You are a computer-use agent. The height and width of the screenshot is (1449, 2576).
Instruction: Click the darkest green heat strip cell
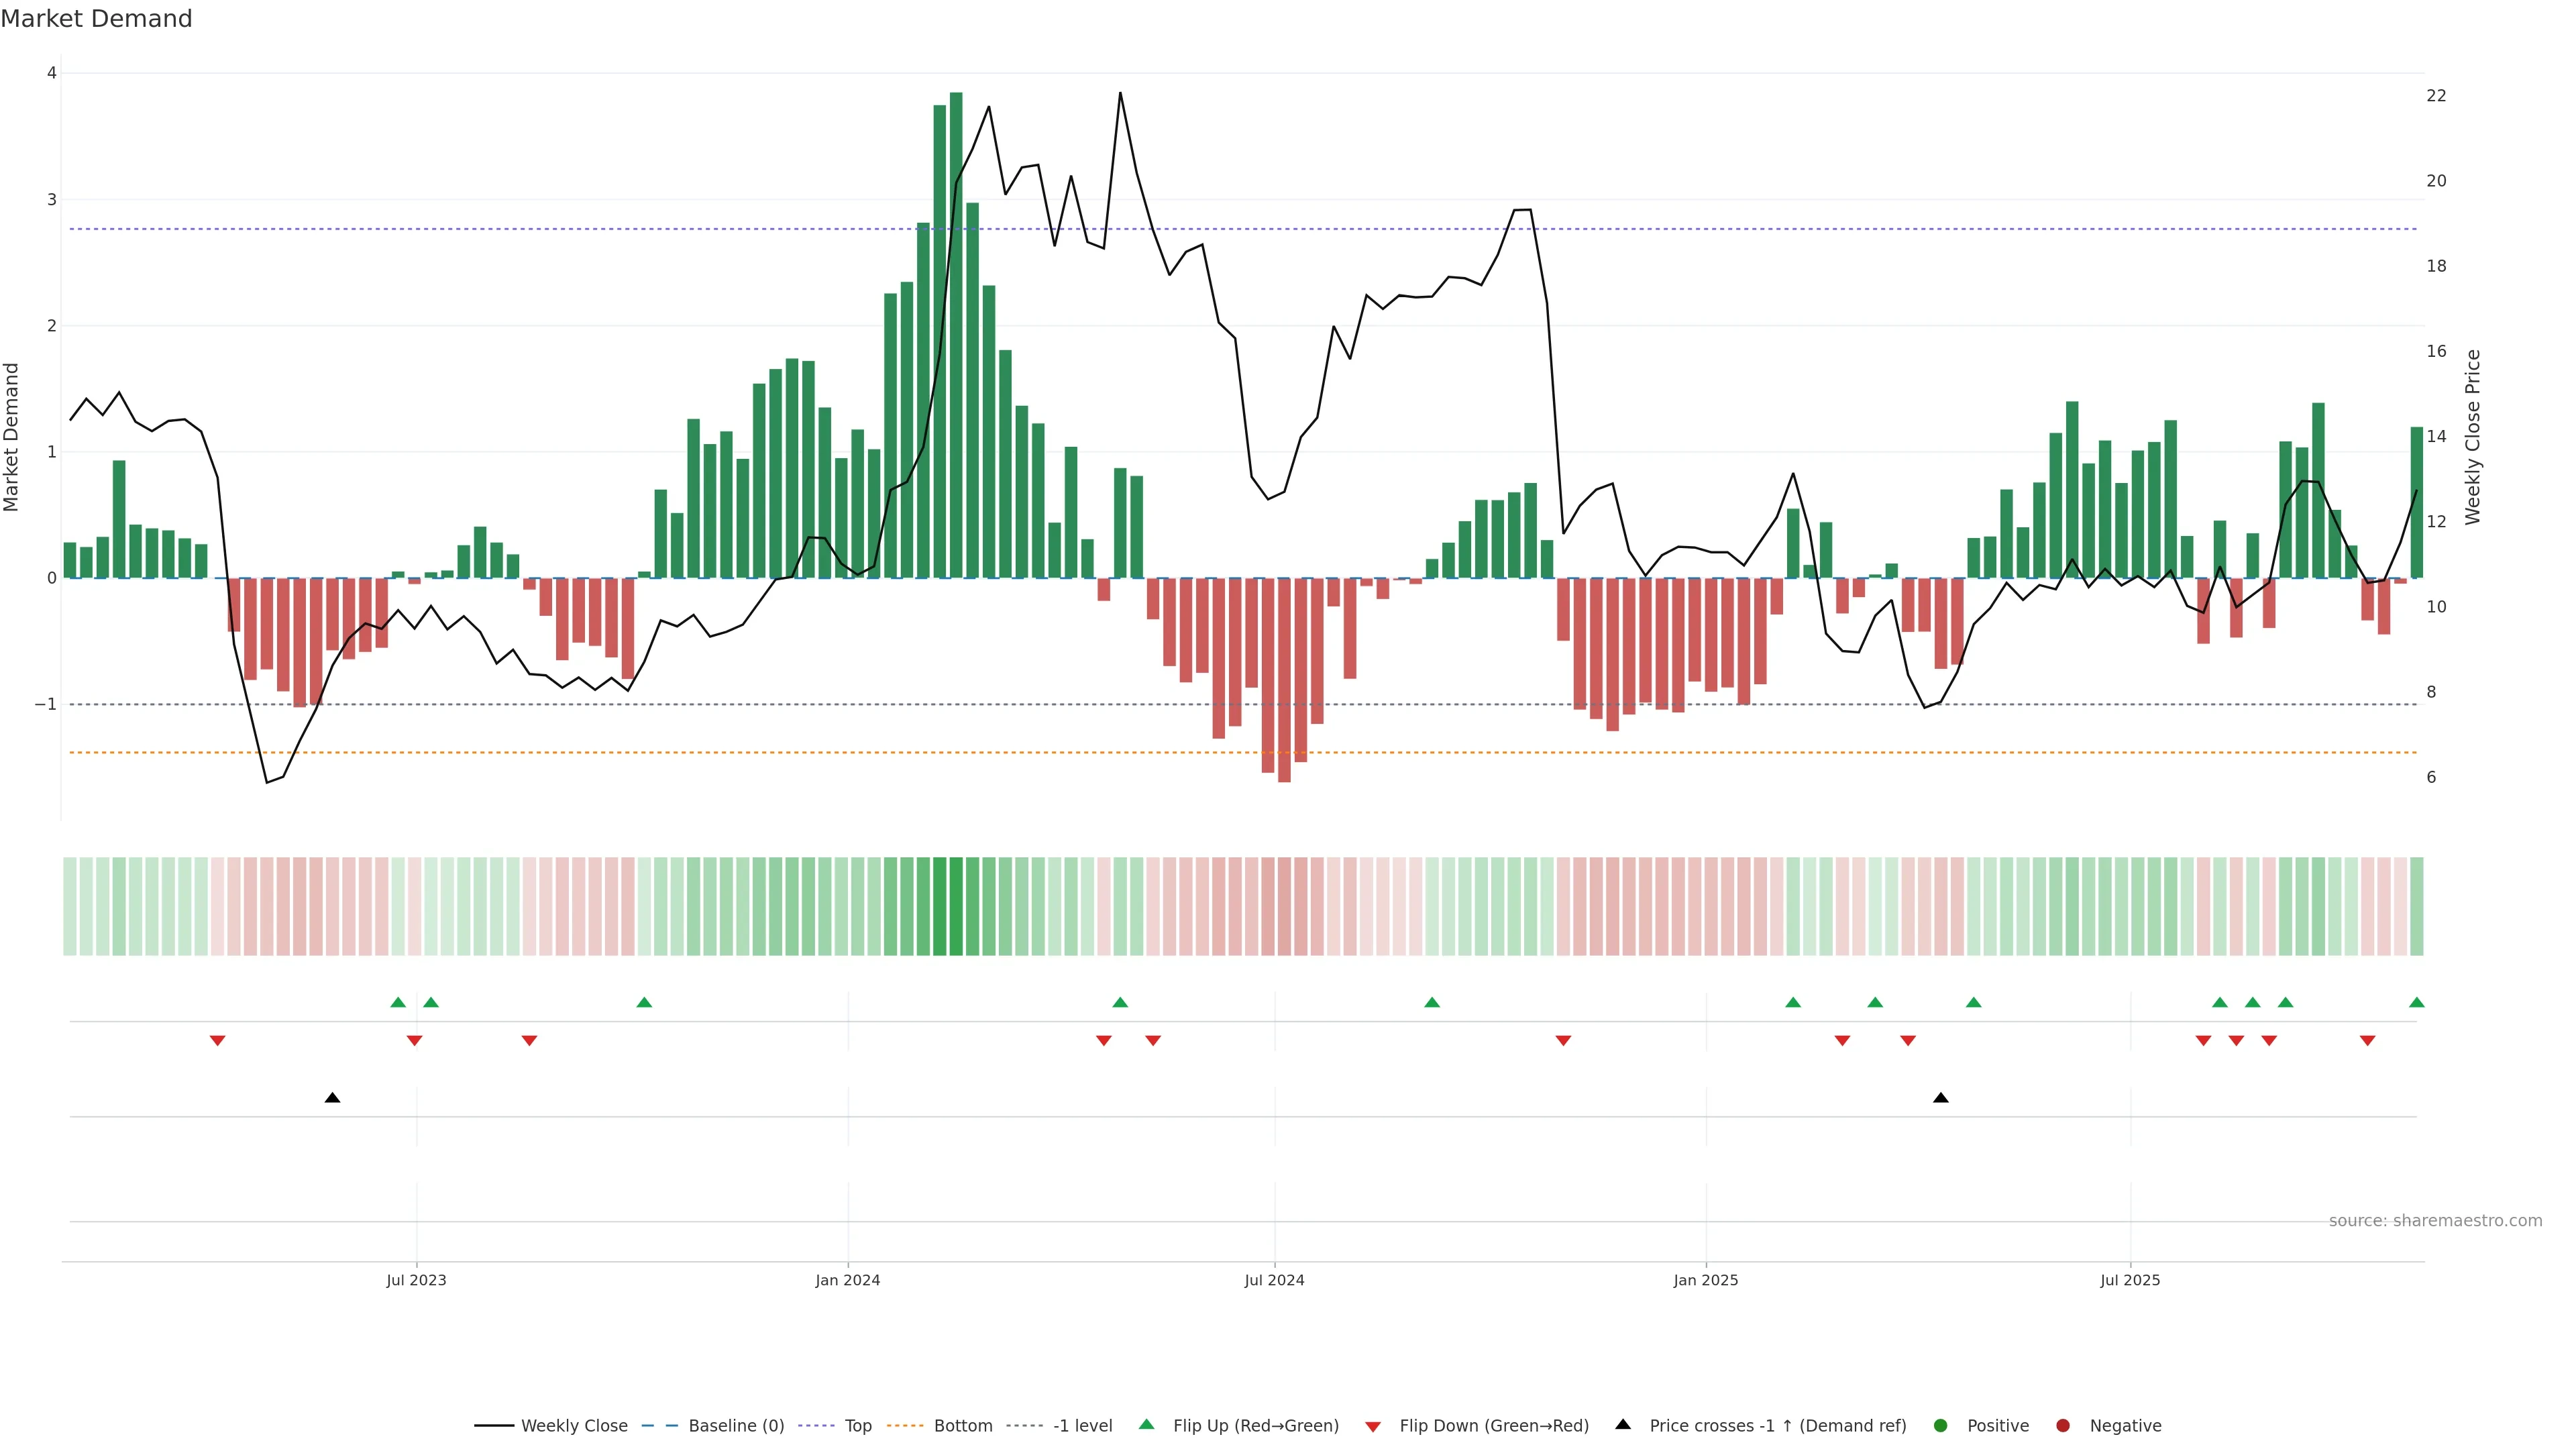pyautogui.click(x=956, y=906)
